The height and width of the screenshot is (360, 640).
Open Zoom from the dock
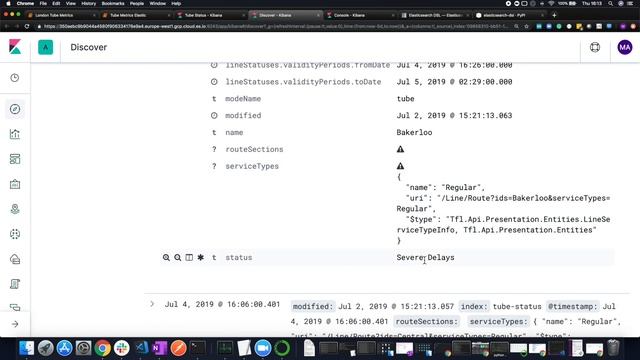point(263,348)
